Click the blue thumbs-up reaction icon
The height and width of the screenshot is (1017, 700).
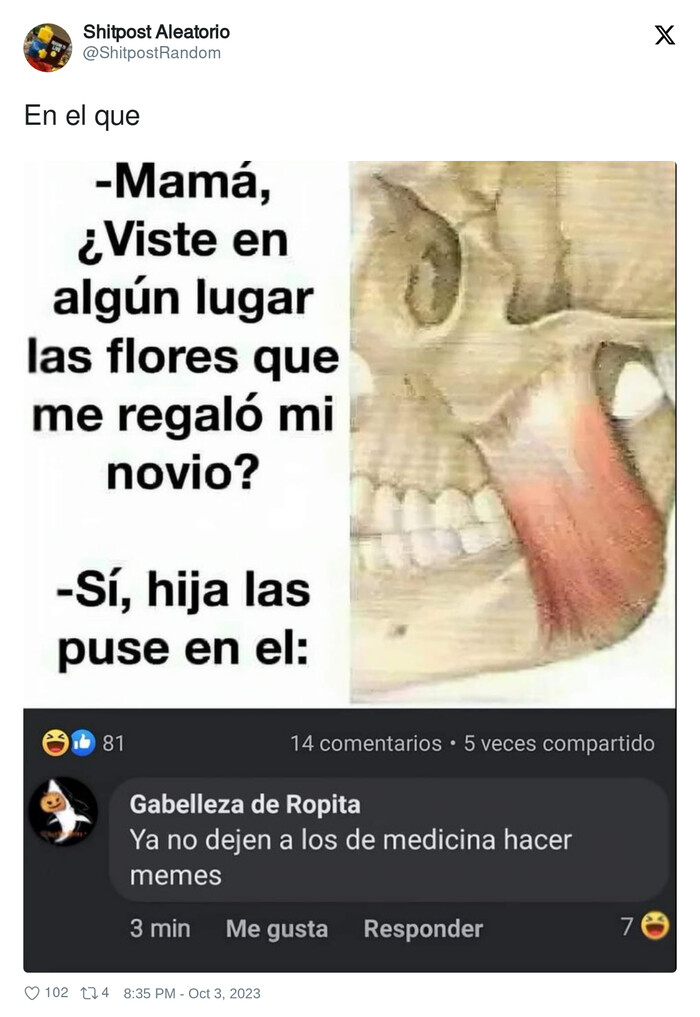(x=83, y=743)
